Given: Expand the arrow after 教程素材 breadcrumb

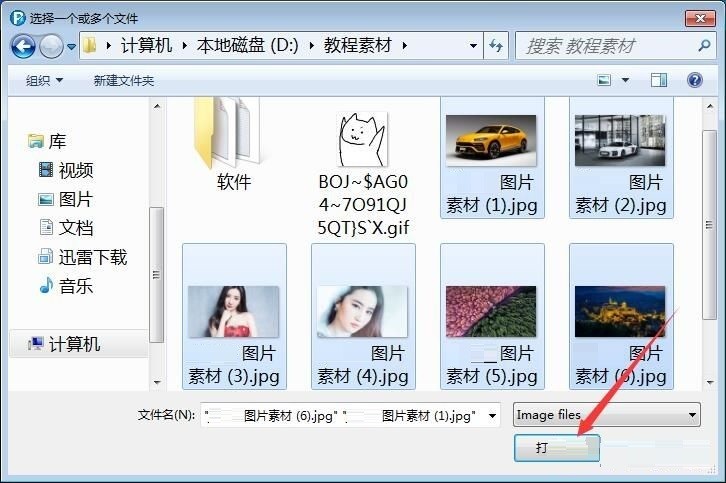Looking at the screenshot, I should (x=405, y=45).
